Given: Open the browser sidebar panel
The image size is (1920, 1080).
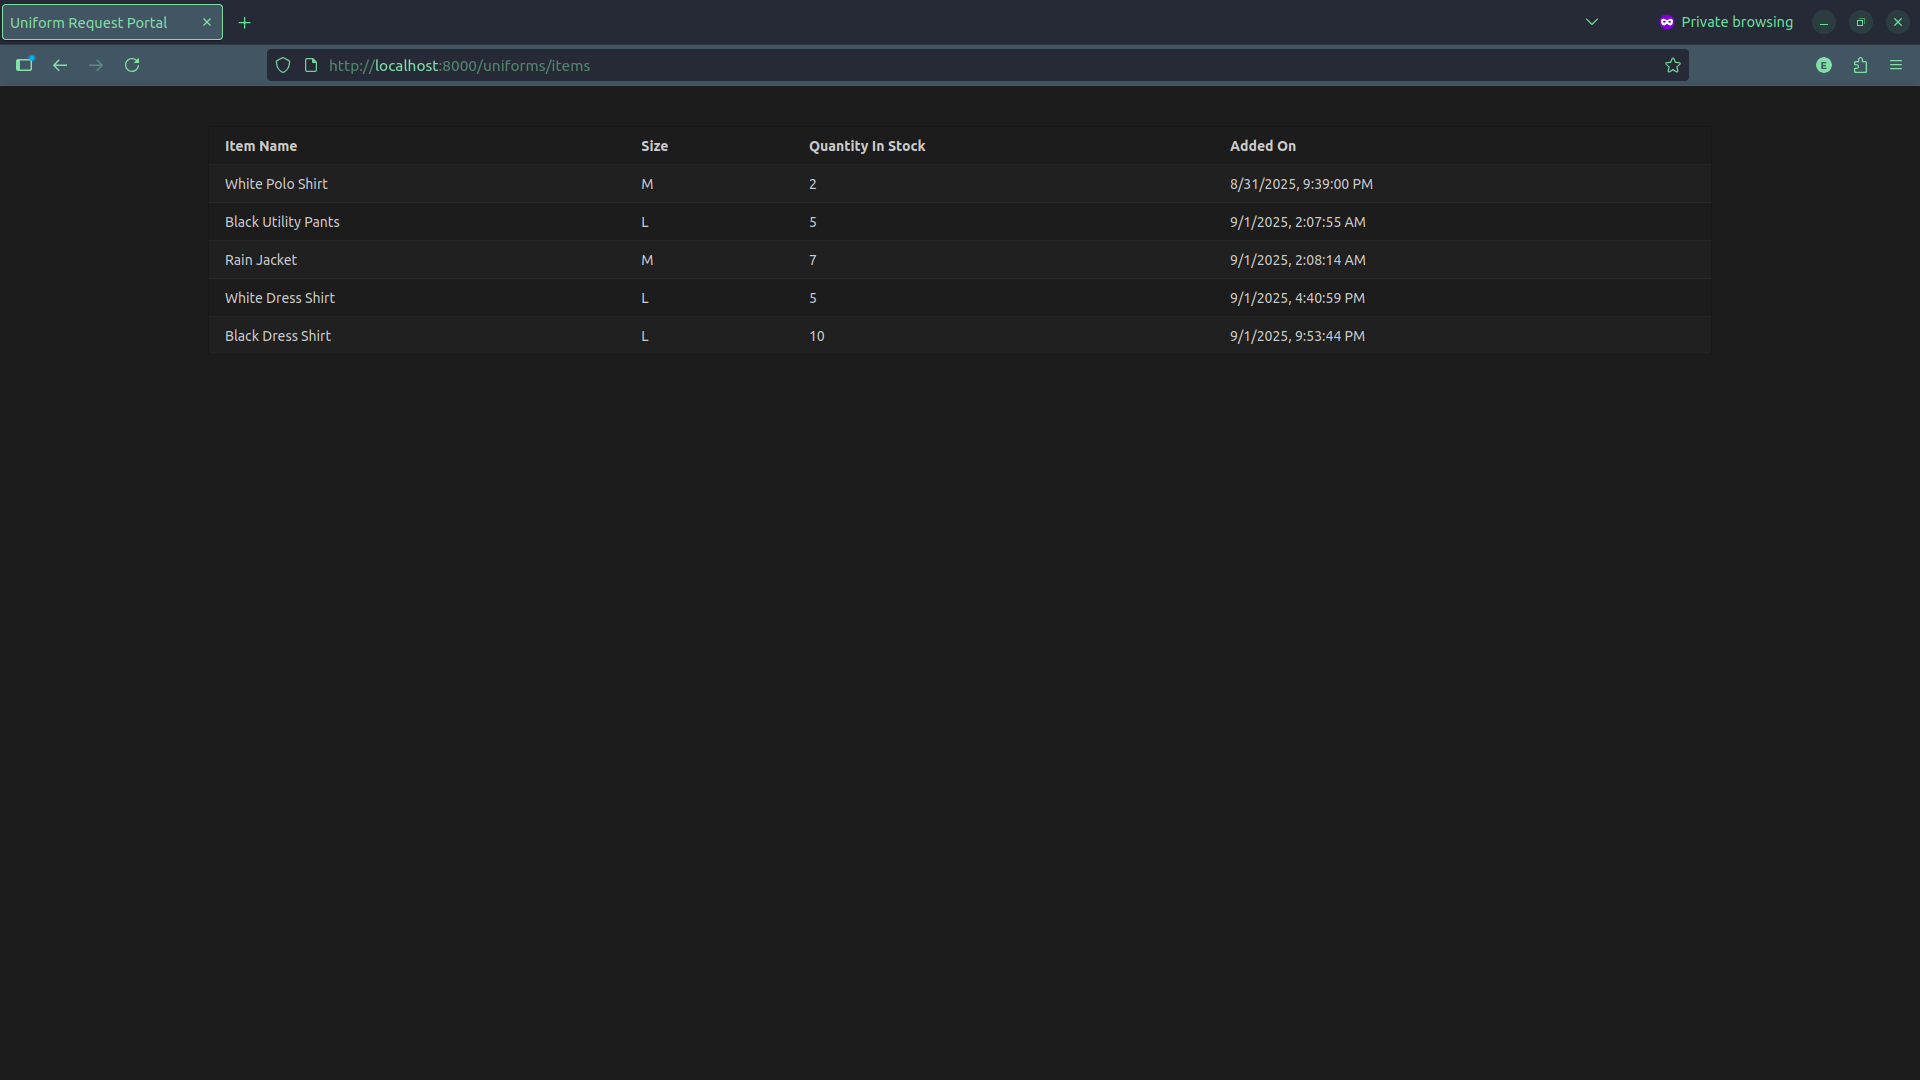Looking at the screenshot, I should tap(25, 64).
